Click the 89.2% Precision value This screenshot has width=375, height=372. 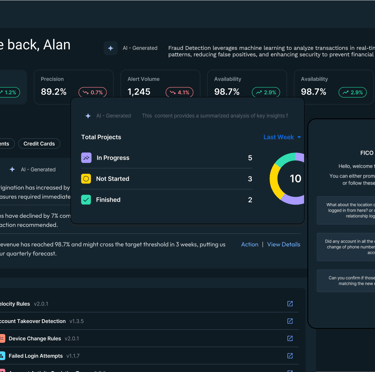[x=54, y=92]
